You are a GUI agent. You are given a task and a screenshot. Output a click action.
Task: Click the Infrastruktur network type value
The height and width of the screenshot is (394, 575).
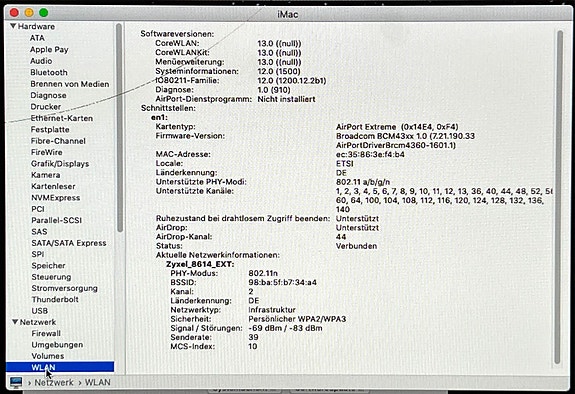(x=272, y=310)
